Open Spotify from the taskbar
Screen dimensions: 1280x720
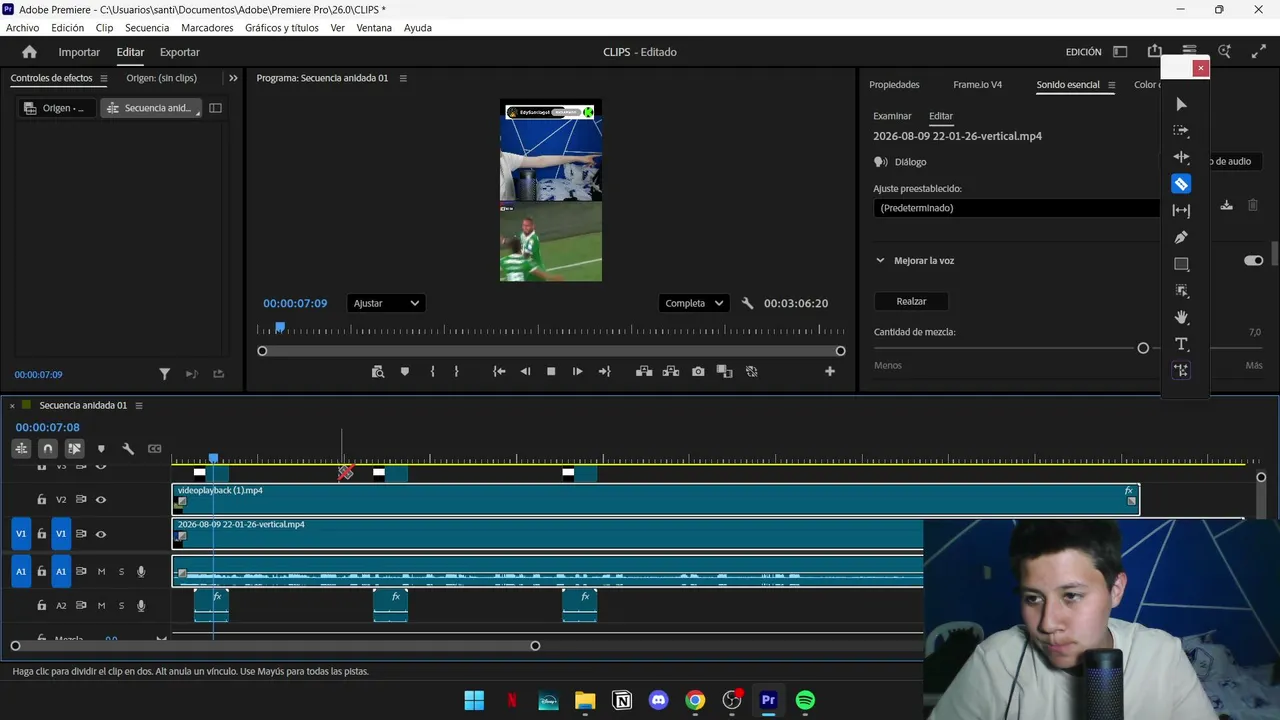[x=805, y=700]
